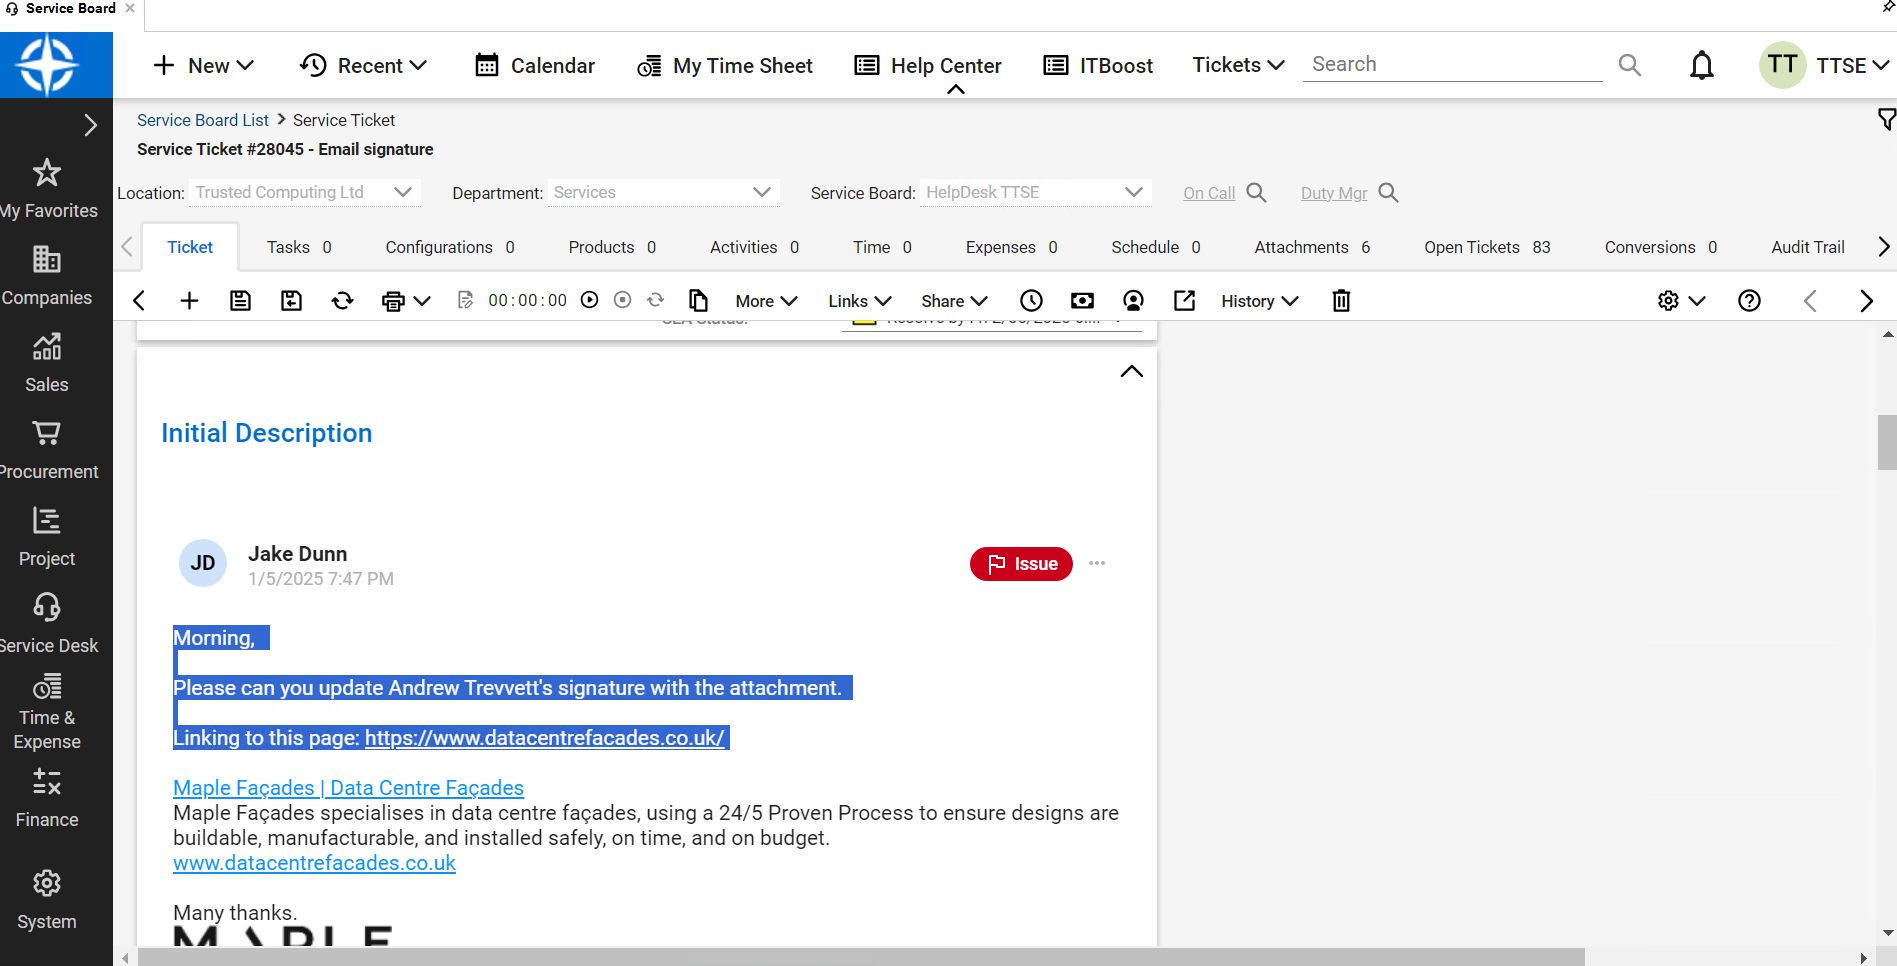Open notifications bell
The width and height of the screenshot is (1897, 966).
coord(1701,65)
